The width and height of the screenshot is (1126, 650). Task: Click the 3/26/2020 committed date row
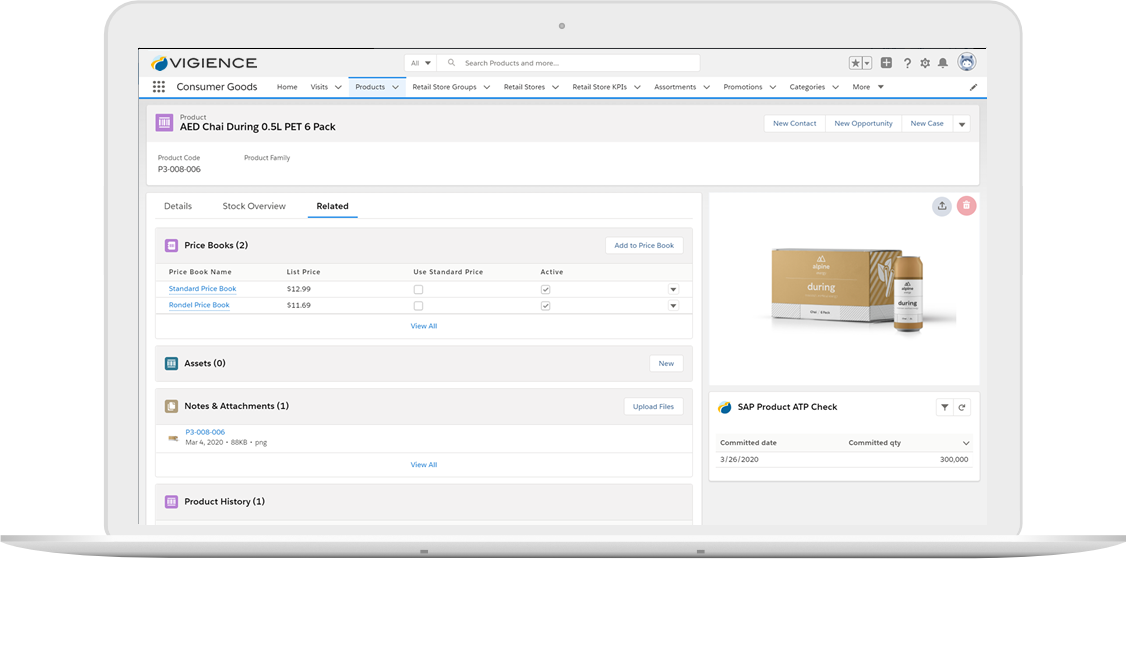click(844, 460)
